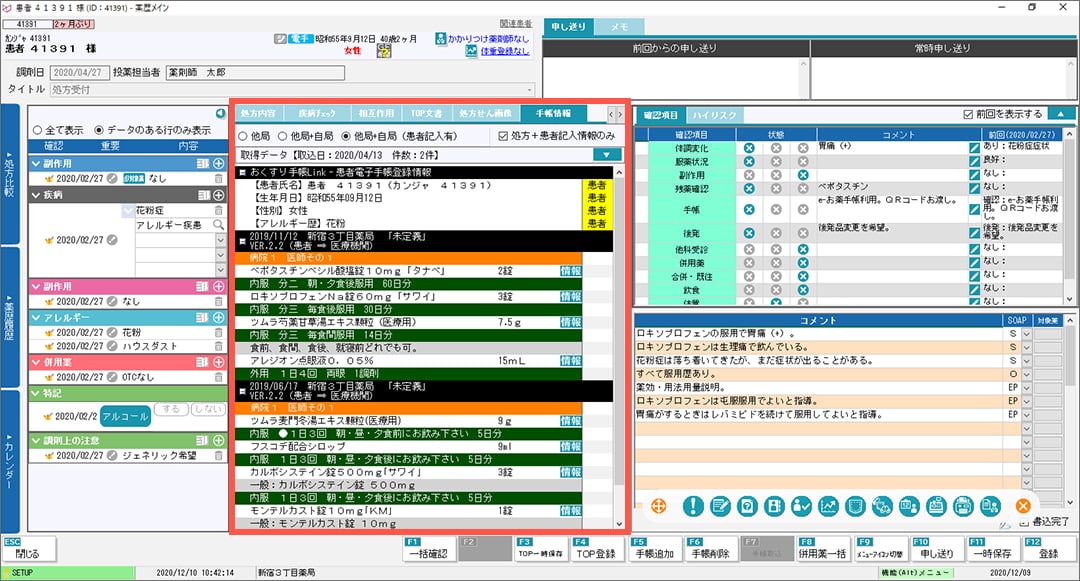Click the 体重登録なし link
The height and width of the screenshot is (581, 1080).
[x=505, y=52]
